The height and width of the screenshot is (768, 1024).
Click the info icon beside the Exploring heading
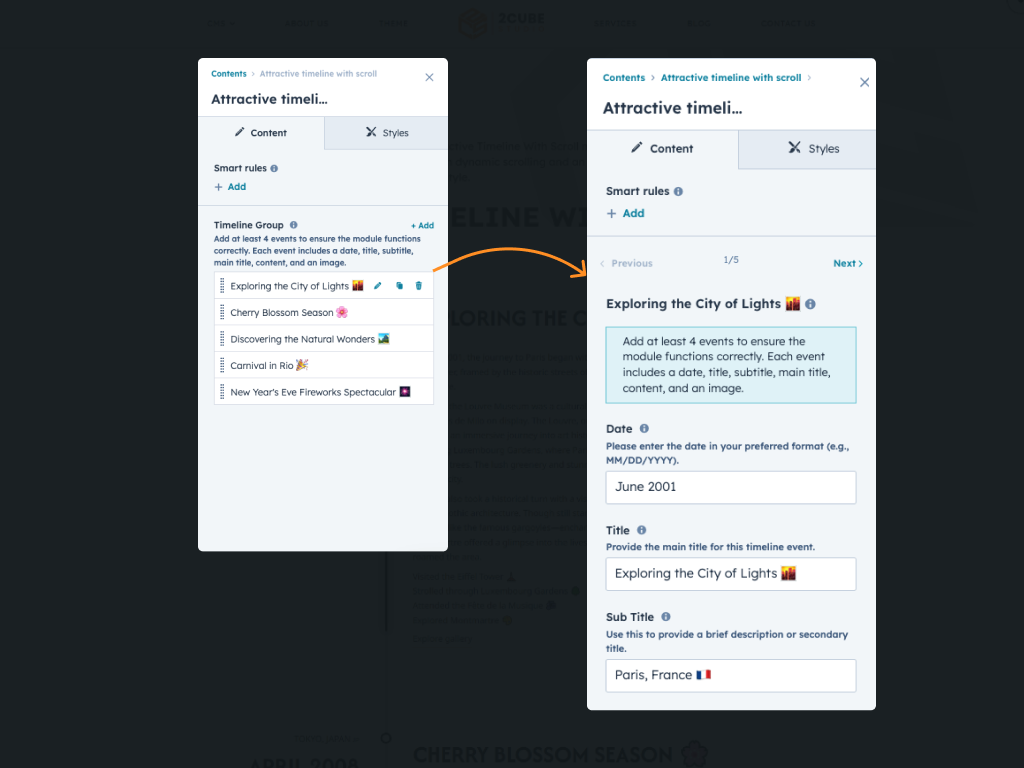[810, 304]
